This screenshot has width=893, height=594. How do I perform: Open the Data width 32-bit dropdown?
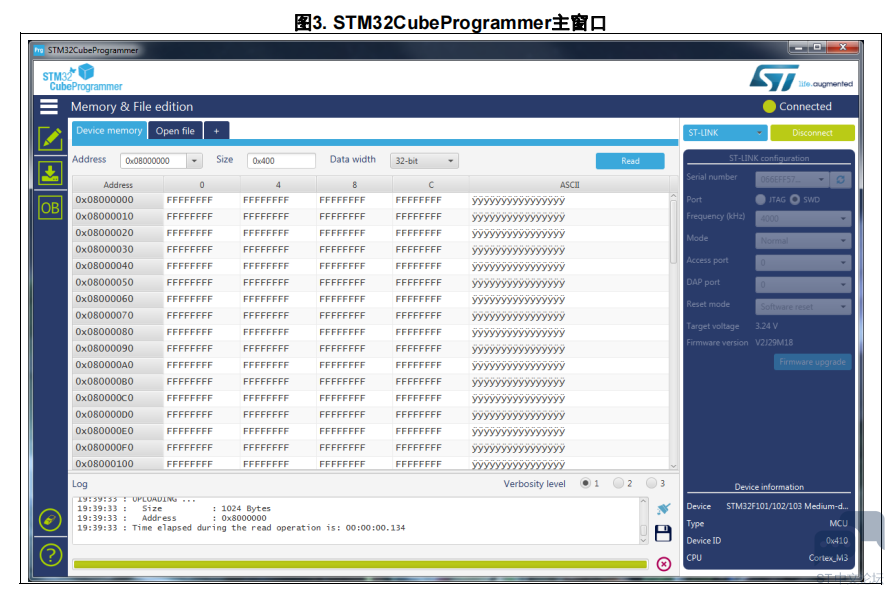pyautogui.click(x=424, y=161)
